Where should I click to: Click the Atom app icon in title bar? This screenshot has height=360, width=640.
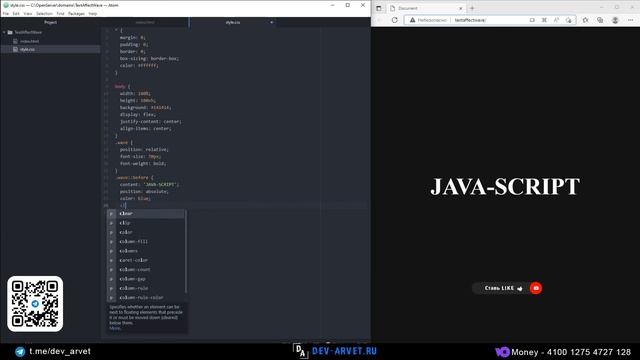point(6,5)
